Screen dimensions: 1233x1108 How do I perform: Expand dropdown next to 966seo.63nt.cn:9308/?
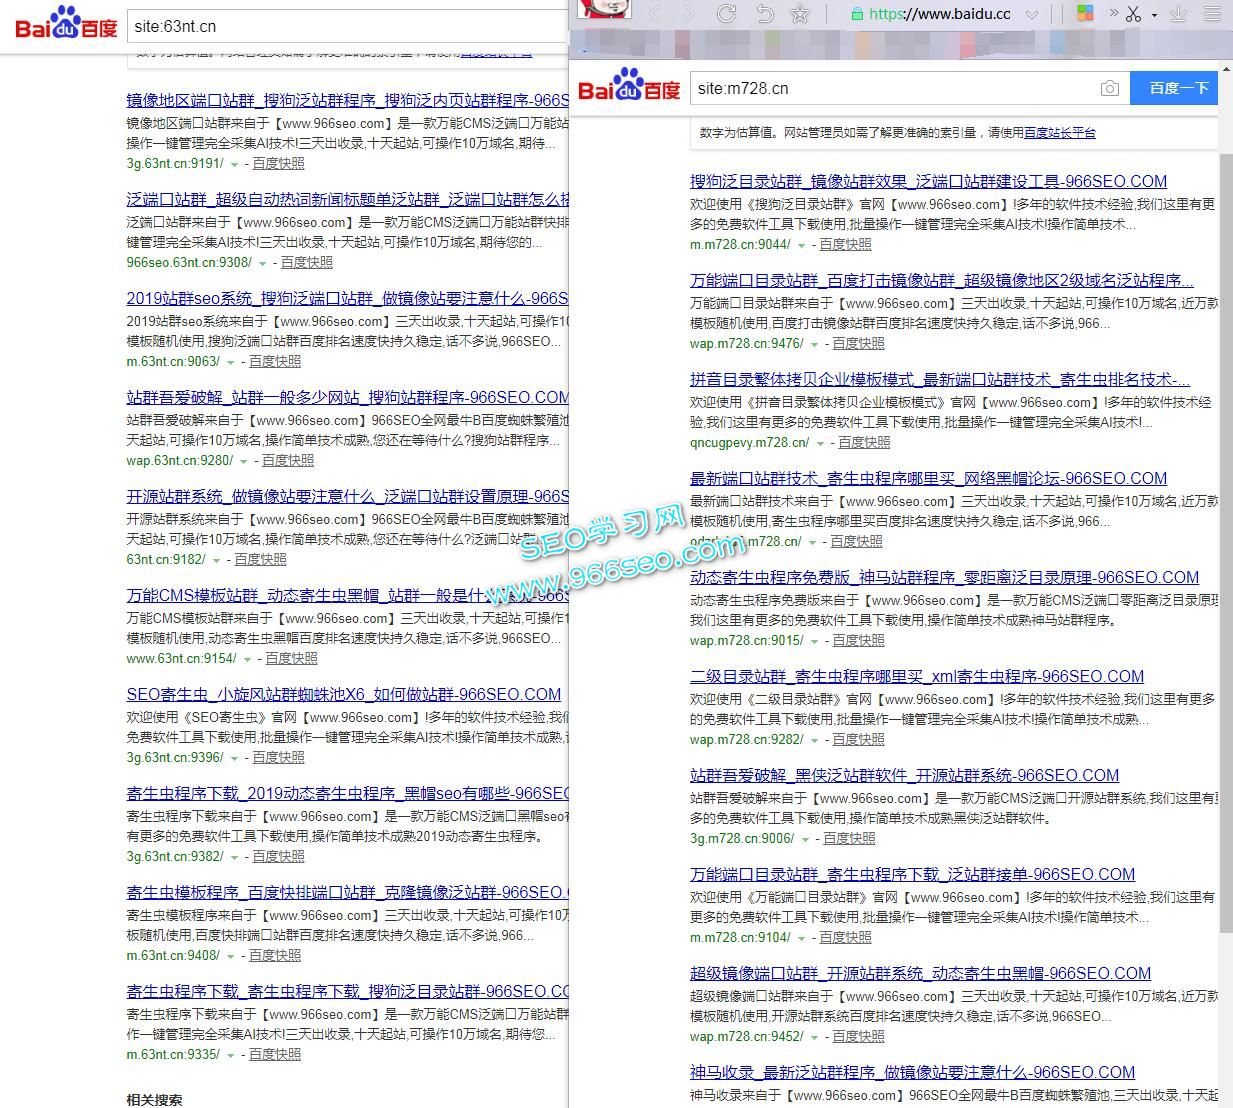point(263,263)
